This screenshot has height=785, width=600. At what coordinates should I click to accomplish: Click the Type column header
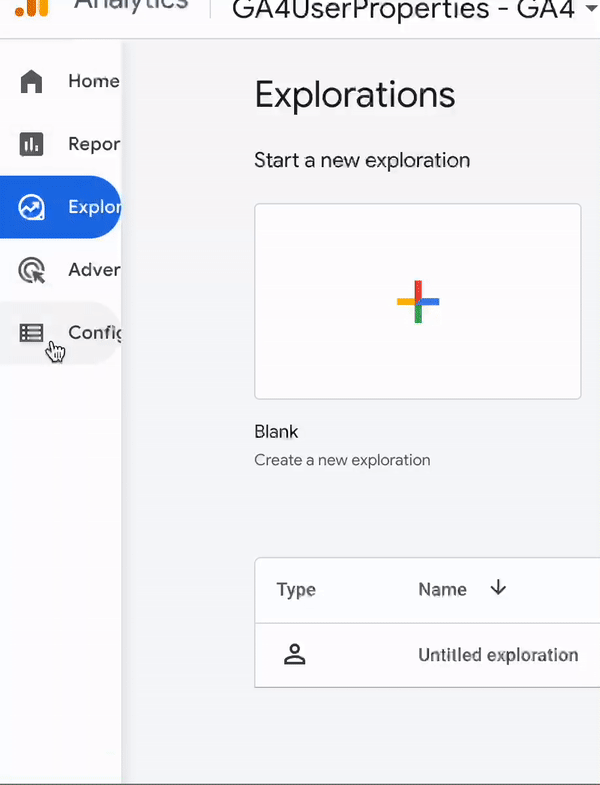[296, 590]
